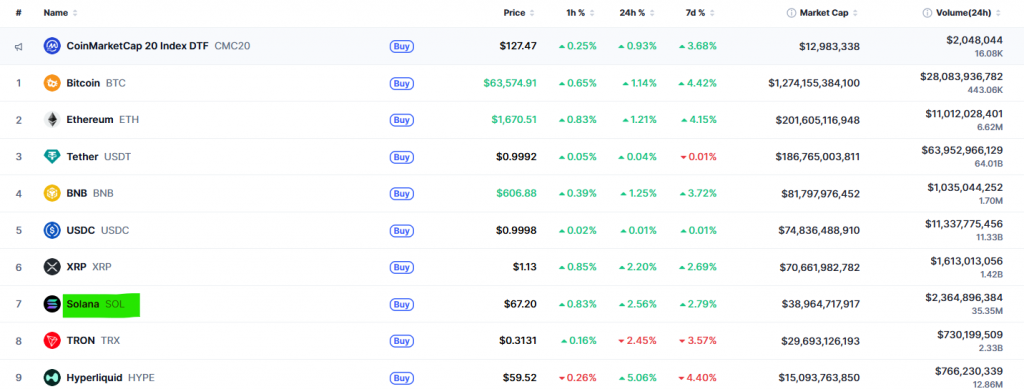Click the Solana logo icon
The width and height of the screenshot is (1024, 389).
pyautogui.click(x=52, y=303)
